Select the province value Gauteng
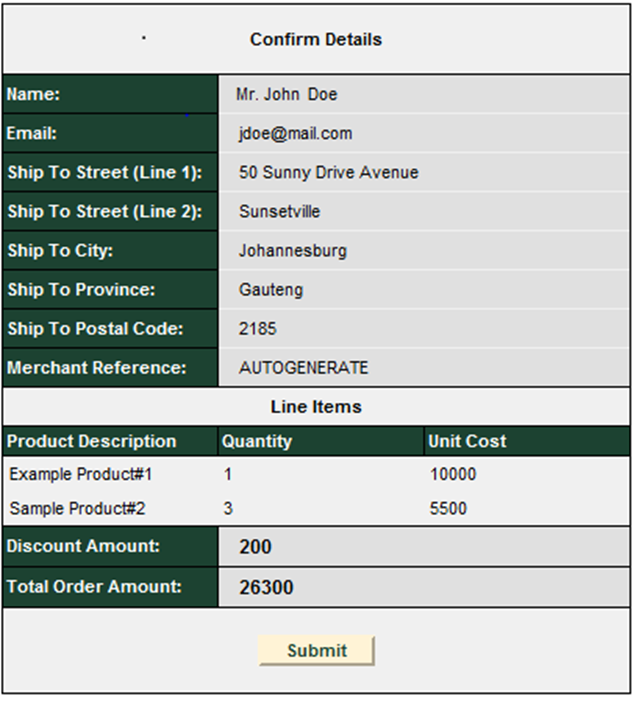This screenshot has width=639, height=702. click(x=270, y=290)
